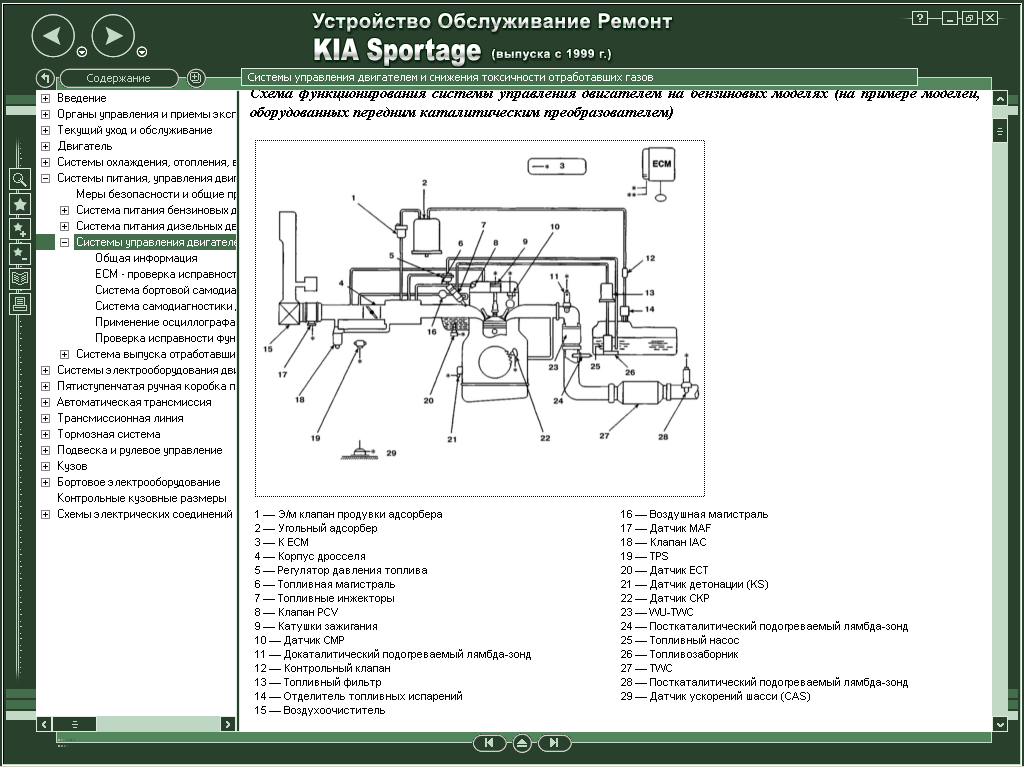Click the large back navigation arrow
This screenshot has width=1024, height=768.
pos(53,37)
